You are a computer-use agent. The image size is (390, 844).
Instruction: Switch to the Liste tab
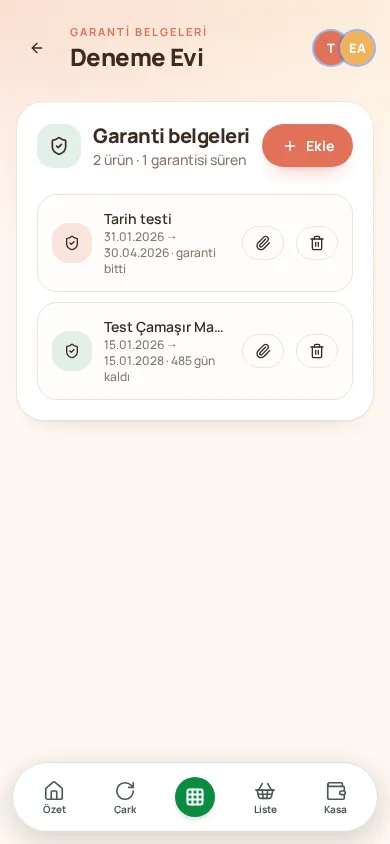coord(265,797)
